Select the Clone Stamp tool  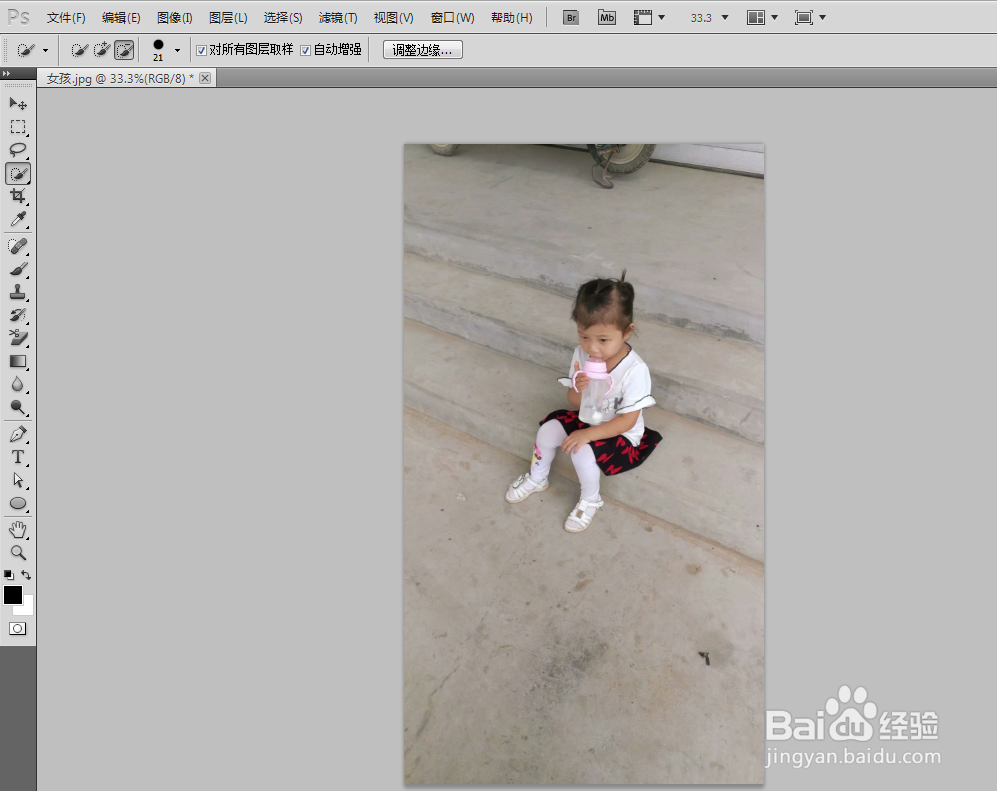click(18, 292)
